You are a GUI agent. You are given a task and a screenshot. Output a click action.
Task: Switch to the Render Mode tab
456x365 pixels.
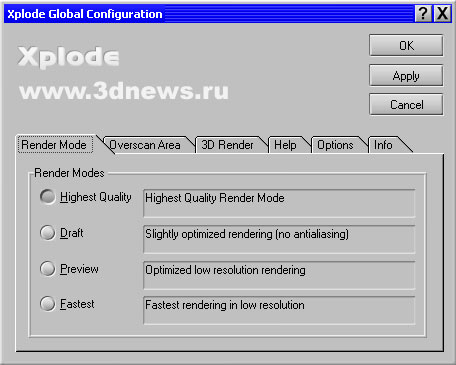coord(54,145)
